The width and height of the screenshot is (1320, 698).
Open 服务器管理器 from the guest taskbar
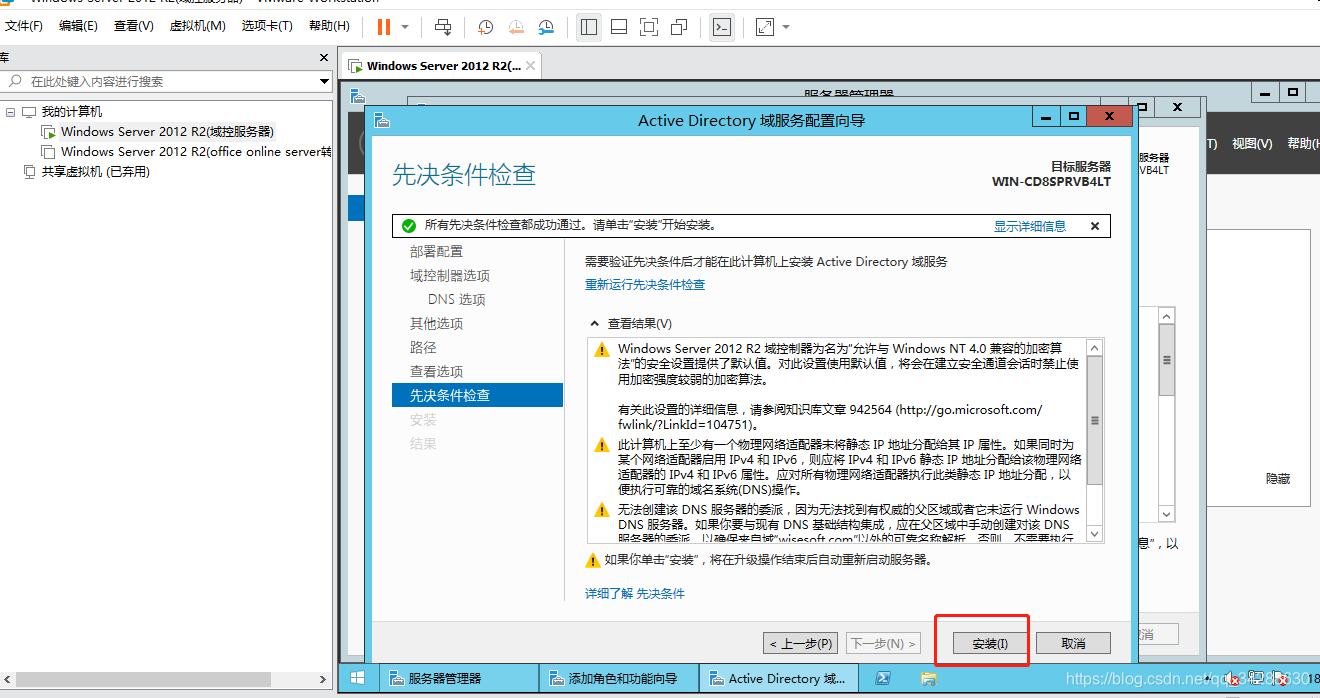457,678
